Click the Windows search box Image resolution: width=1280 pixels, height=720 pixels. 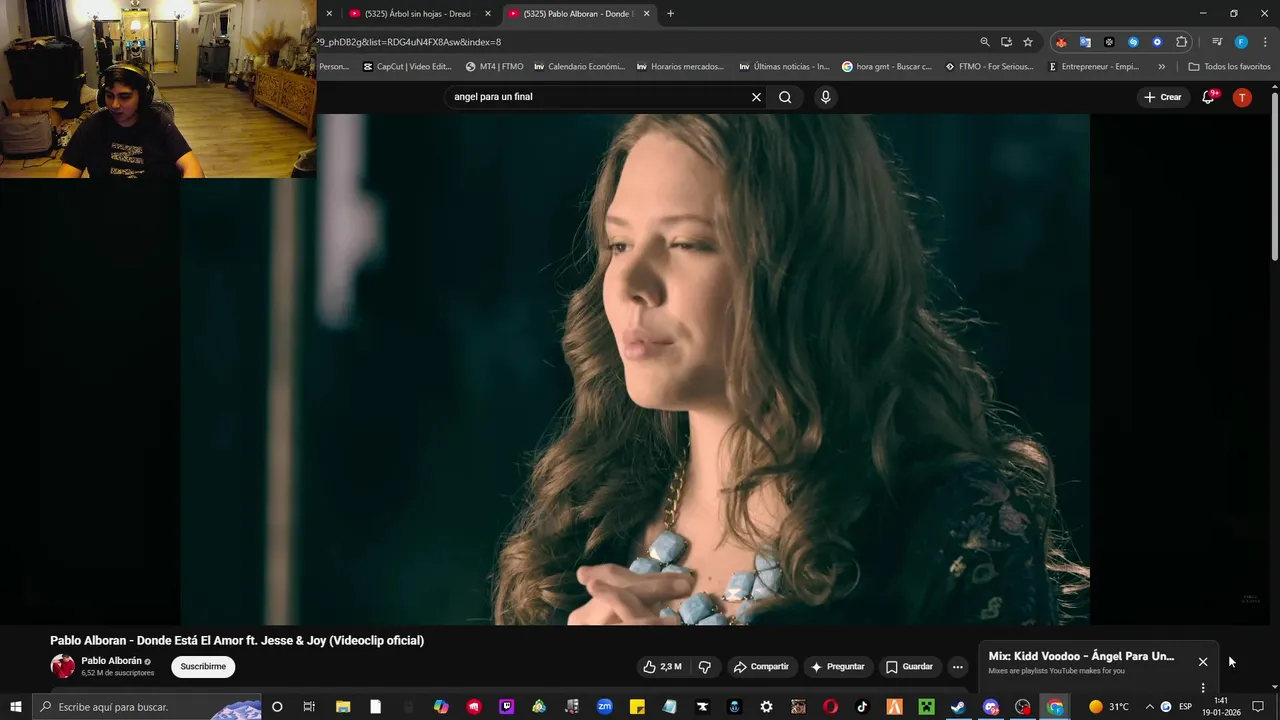(147, 707)
